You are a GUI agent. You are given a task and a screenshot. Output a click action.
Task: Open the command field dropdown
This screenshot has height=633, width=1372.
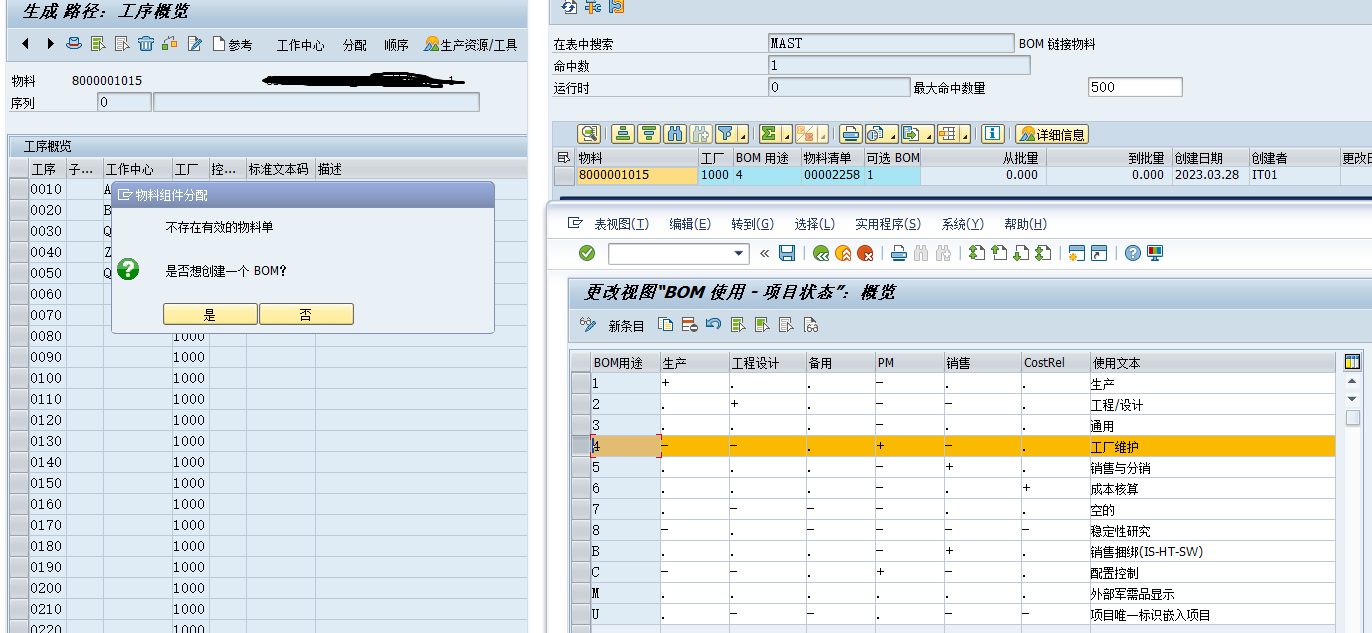click(740, 253)
